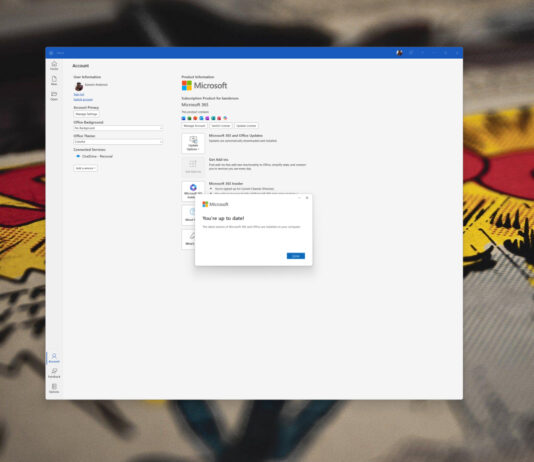The height and width of the screenshot is (462, 534).
Task: Click the "Connected Services" label
Action: 90,149
